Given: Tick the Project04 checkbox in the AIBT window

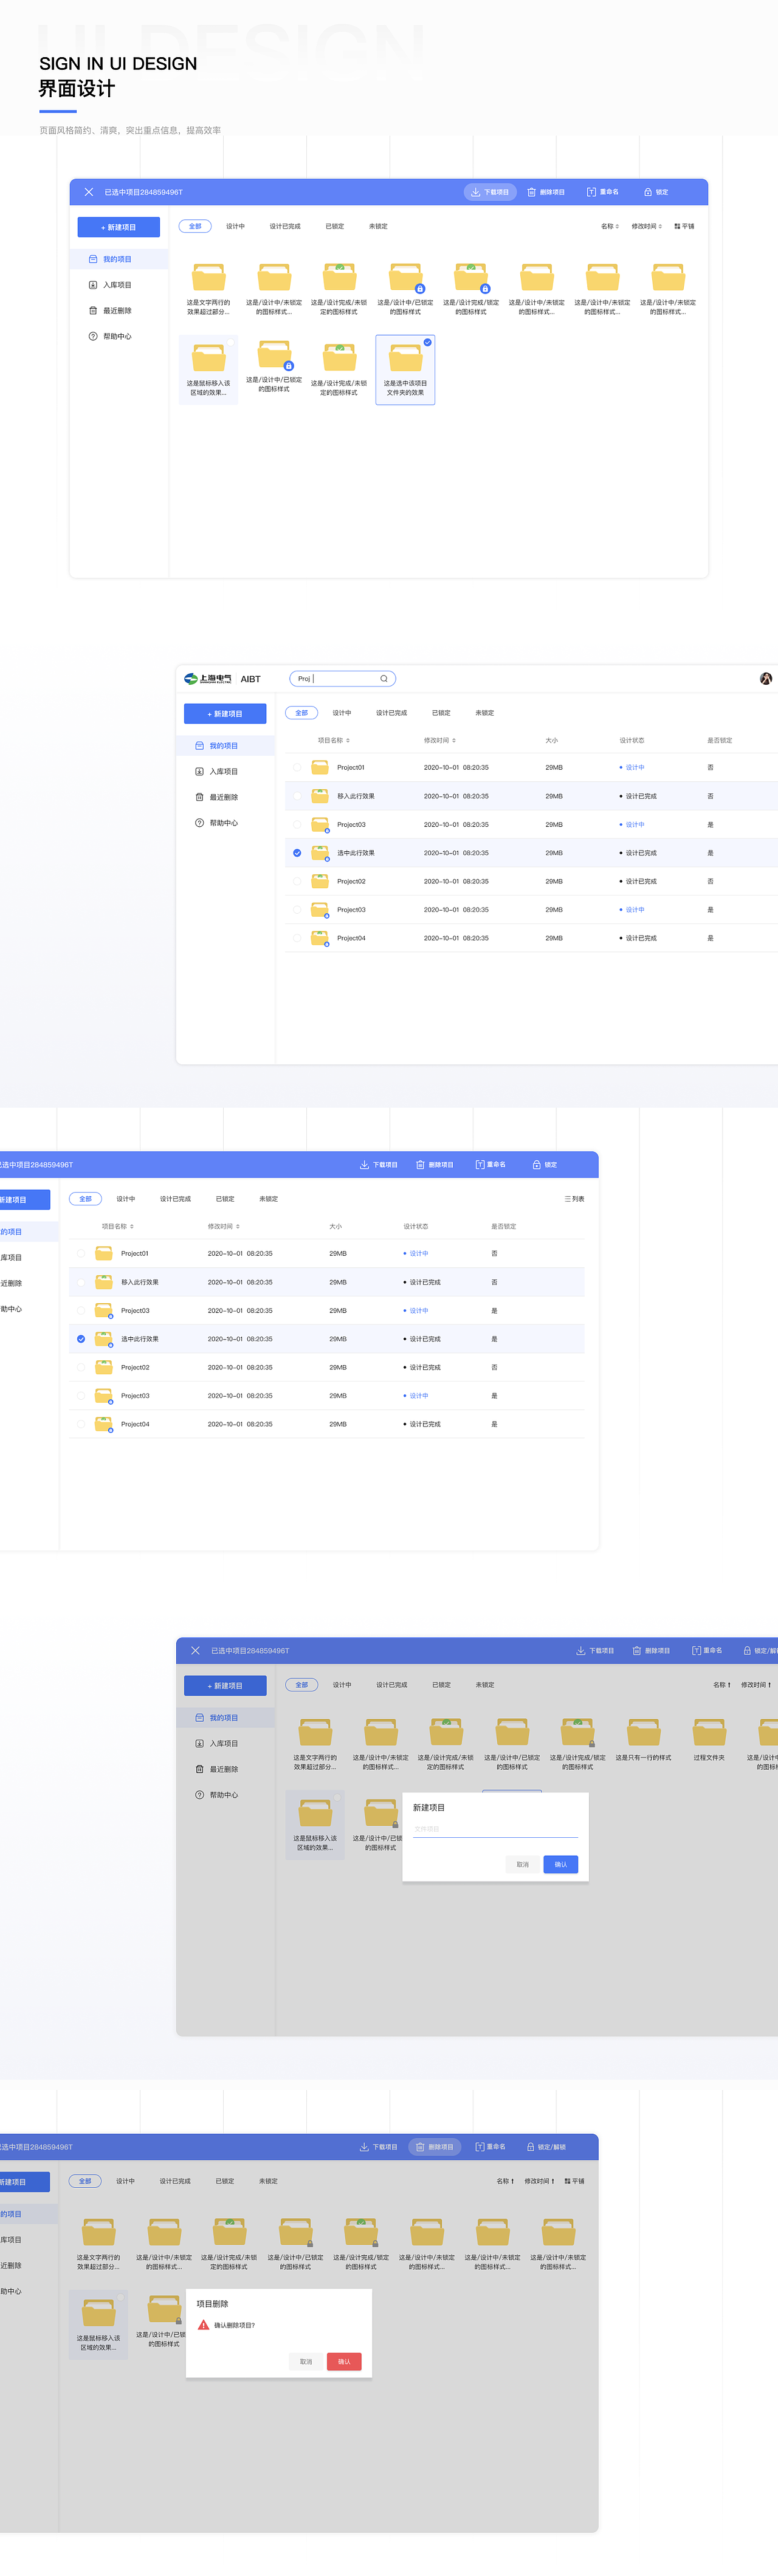Looking at the screenshot, I should pyautogui.click(x=297, y=938).
